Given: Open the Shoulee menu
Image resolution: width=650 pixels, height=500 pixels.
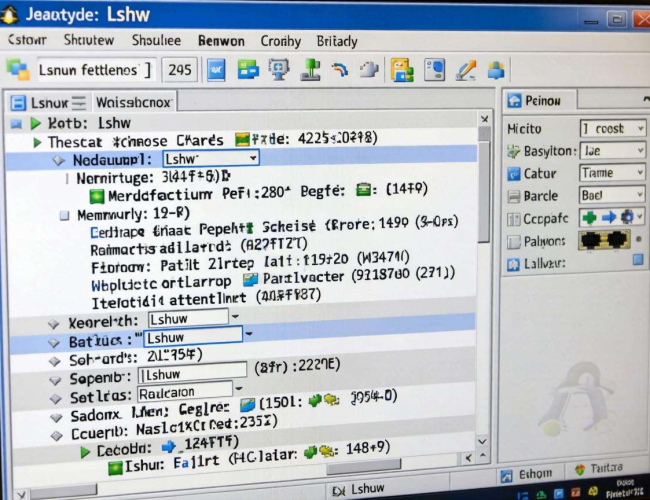Looking at the screenshot, I should [x=156, y=41].
